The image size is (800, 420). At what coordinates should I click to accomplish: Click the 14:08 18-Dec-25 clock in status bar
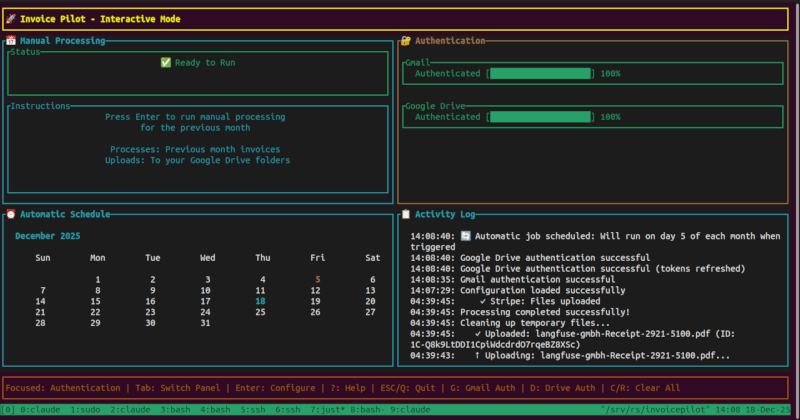pos(753,409)
